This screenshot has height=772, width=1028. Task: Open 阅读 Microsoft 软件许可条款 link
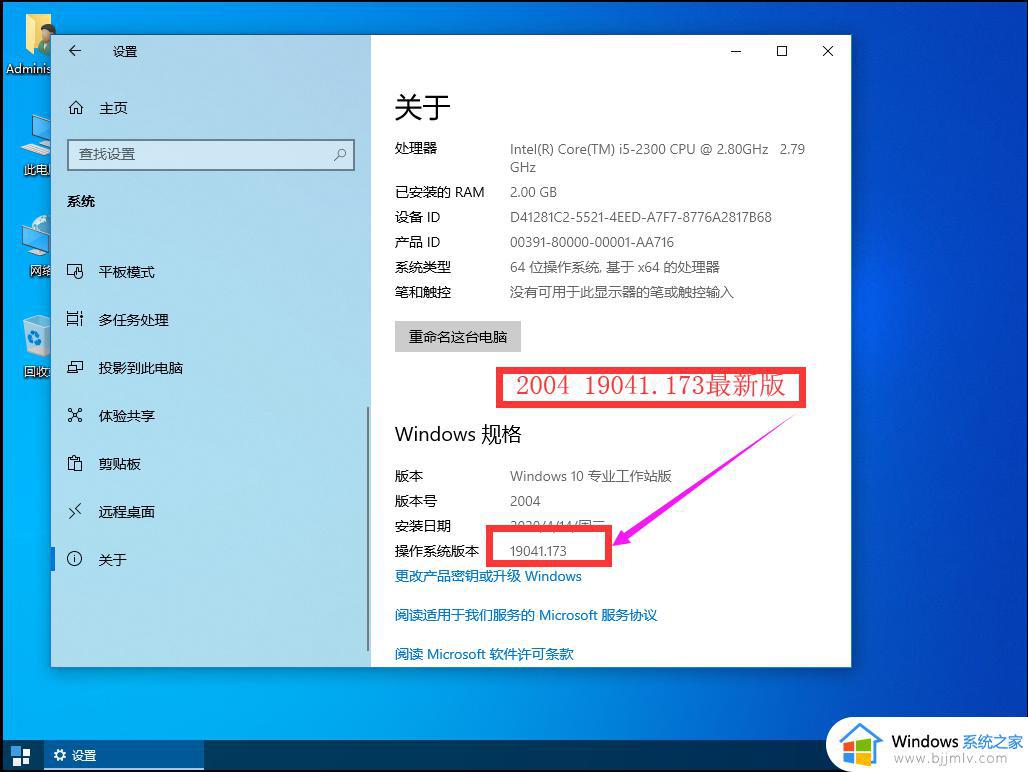[484, 653]
